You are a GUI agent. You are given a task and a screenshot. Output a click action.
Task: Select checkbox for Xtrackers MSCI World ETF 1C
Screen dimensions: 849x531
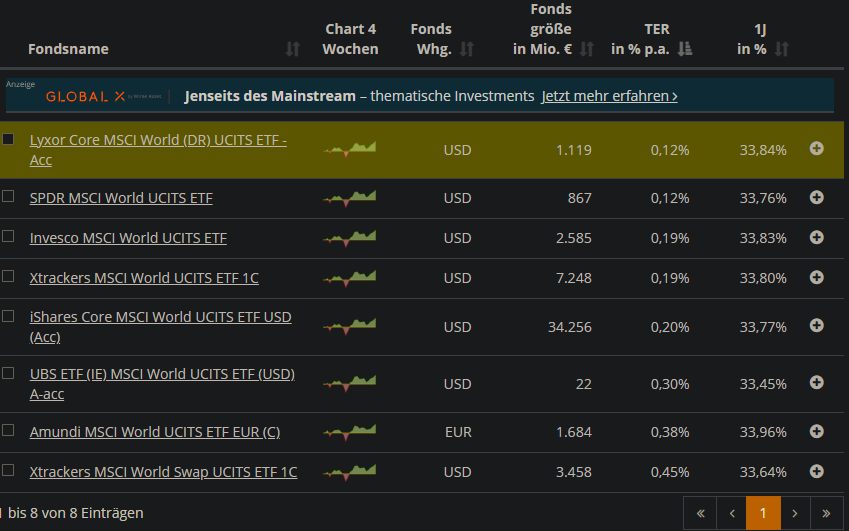(8, 276)
